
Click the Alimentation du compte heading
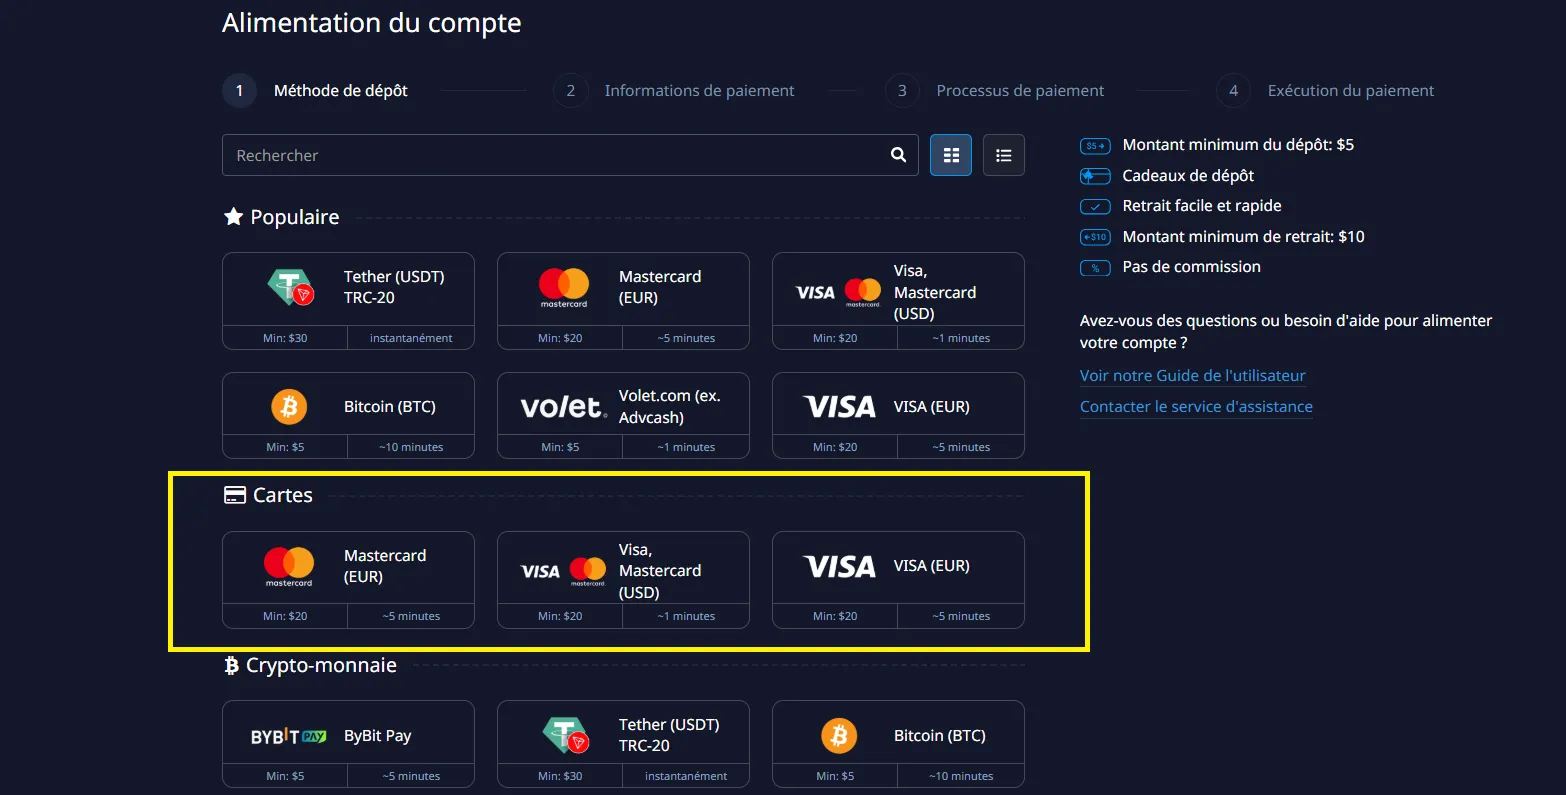click(372, 23)
